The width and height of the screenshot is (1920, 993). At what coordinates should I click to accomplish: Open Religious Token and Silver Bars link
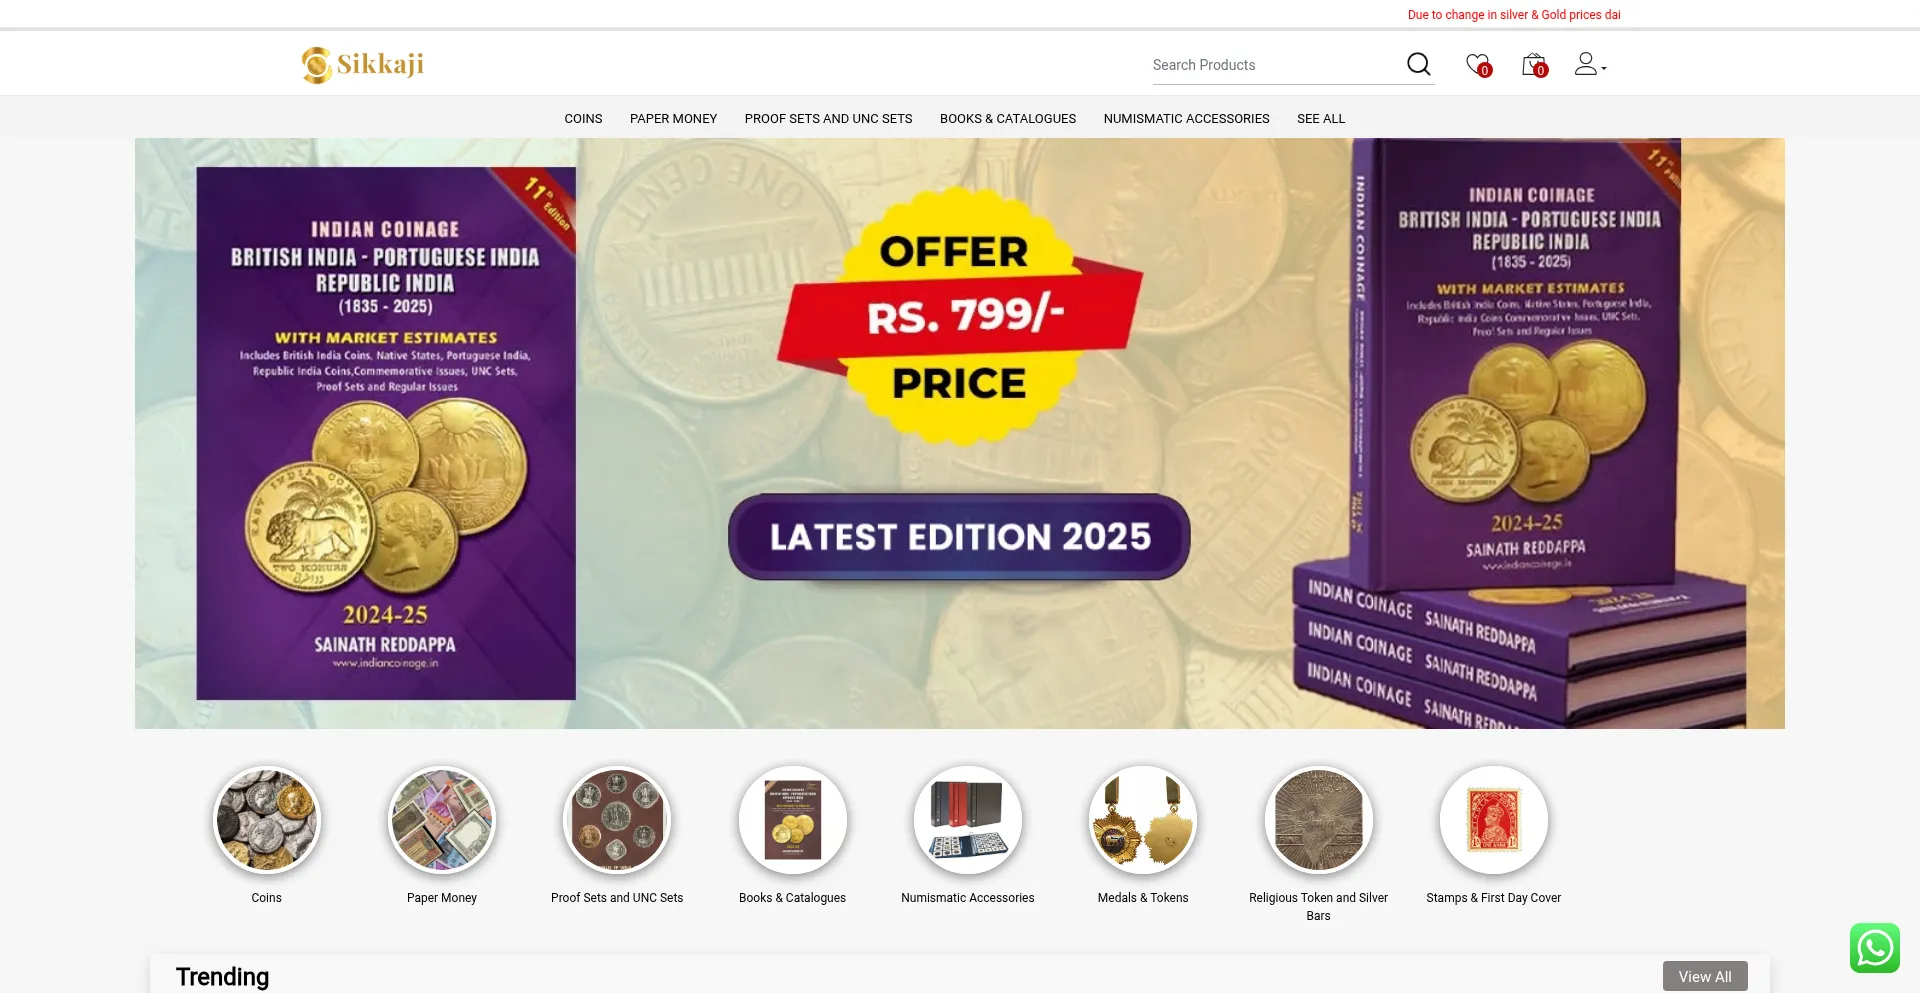pyautogui.click(x=1318, y=906)
